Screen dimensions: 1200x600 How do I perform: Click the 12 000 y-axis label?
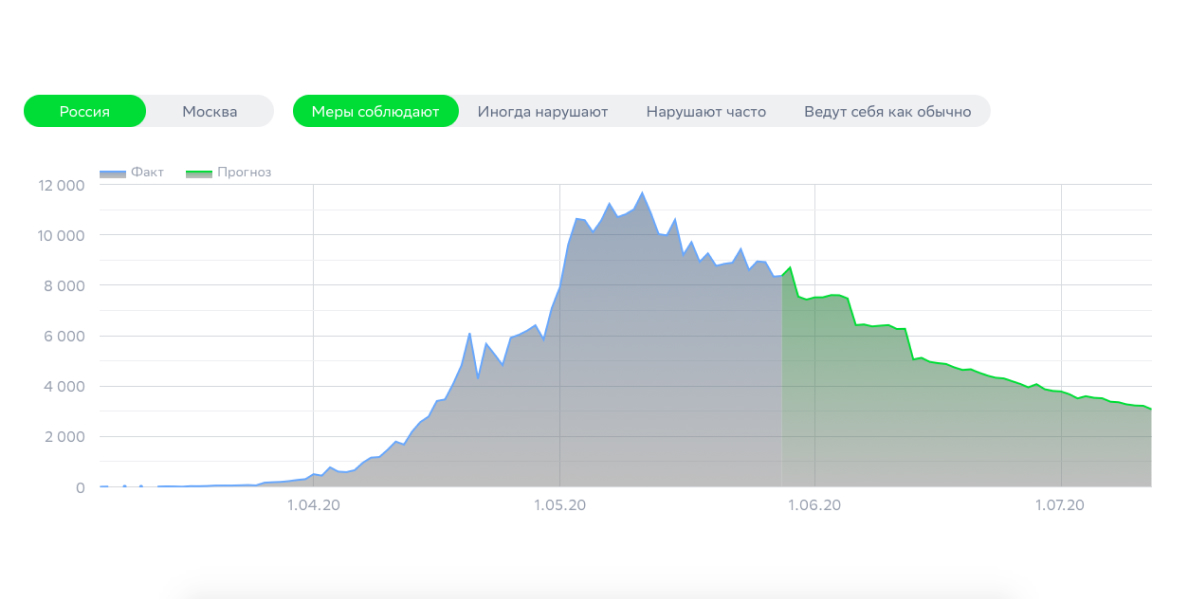click(x=61, y=185)
